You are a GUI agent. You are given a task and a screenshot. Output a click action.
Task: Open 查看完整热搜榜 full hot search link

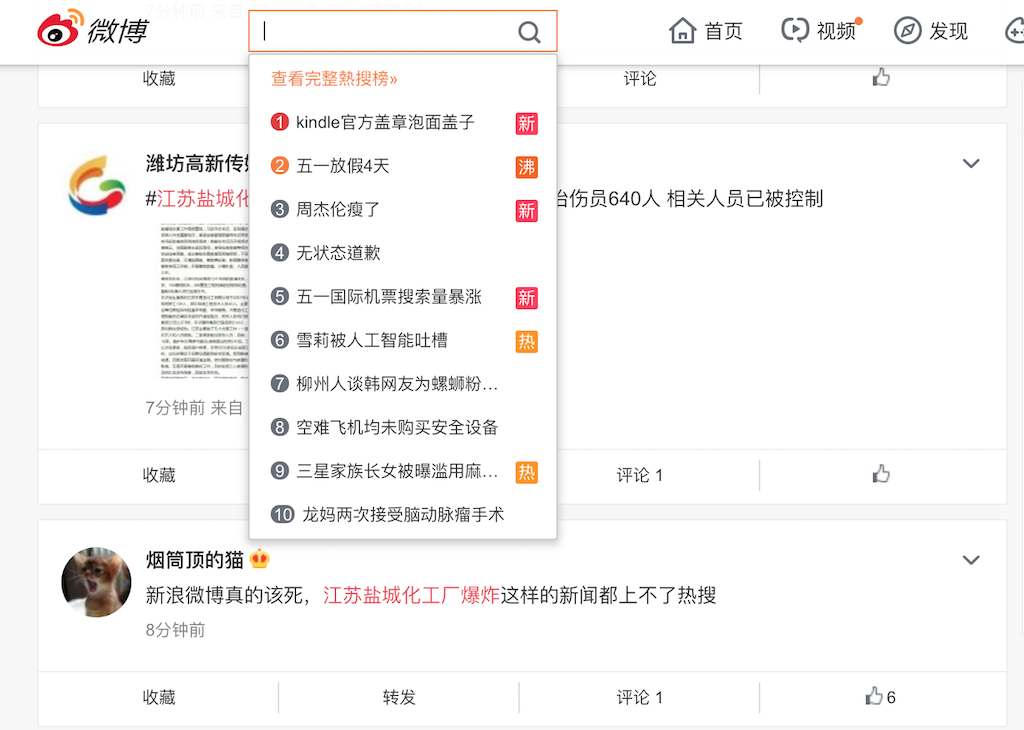pyautogui.click(x=334, y=79)
